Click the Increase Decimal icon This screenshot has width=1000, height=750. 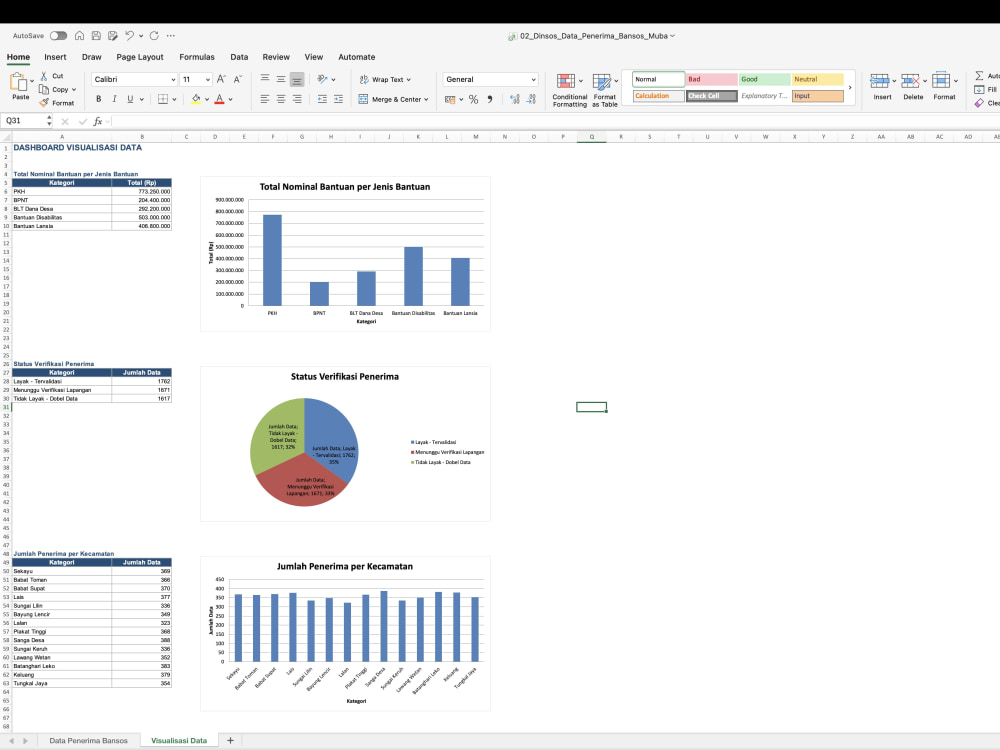point(515,99)
